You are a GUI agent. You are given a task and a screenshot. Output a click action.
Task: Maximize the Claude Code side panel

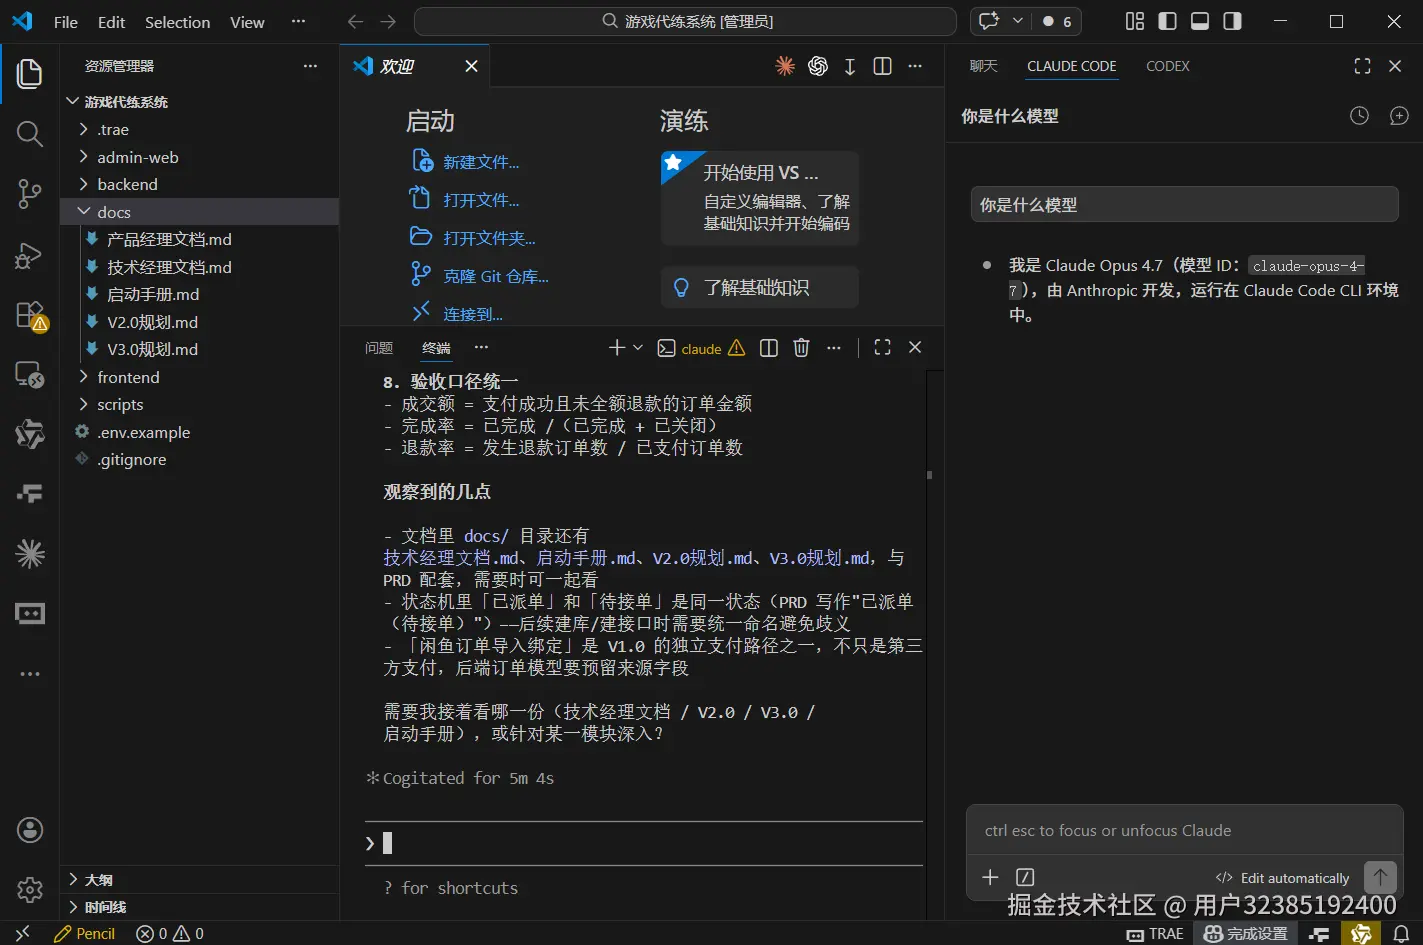1362,66
